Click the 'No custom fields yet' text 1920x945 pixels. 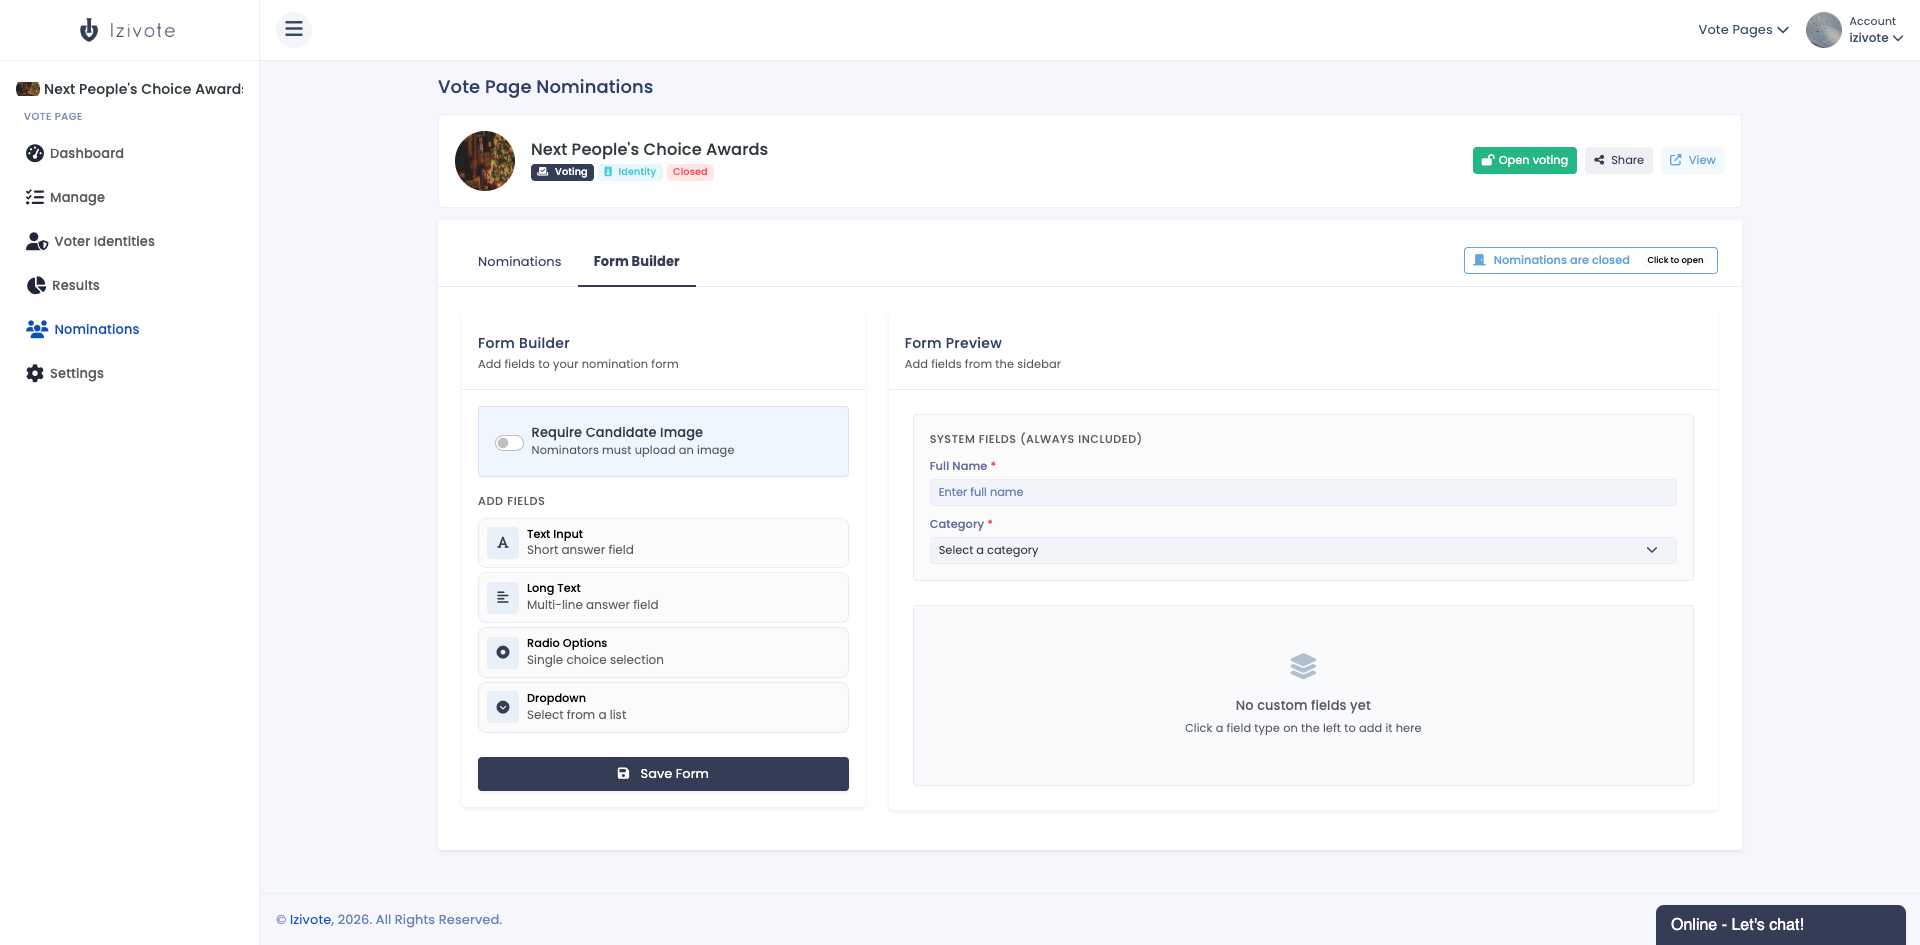pos(1303,705)
